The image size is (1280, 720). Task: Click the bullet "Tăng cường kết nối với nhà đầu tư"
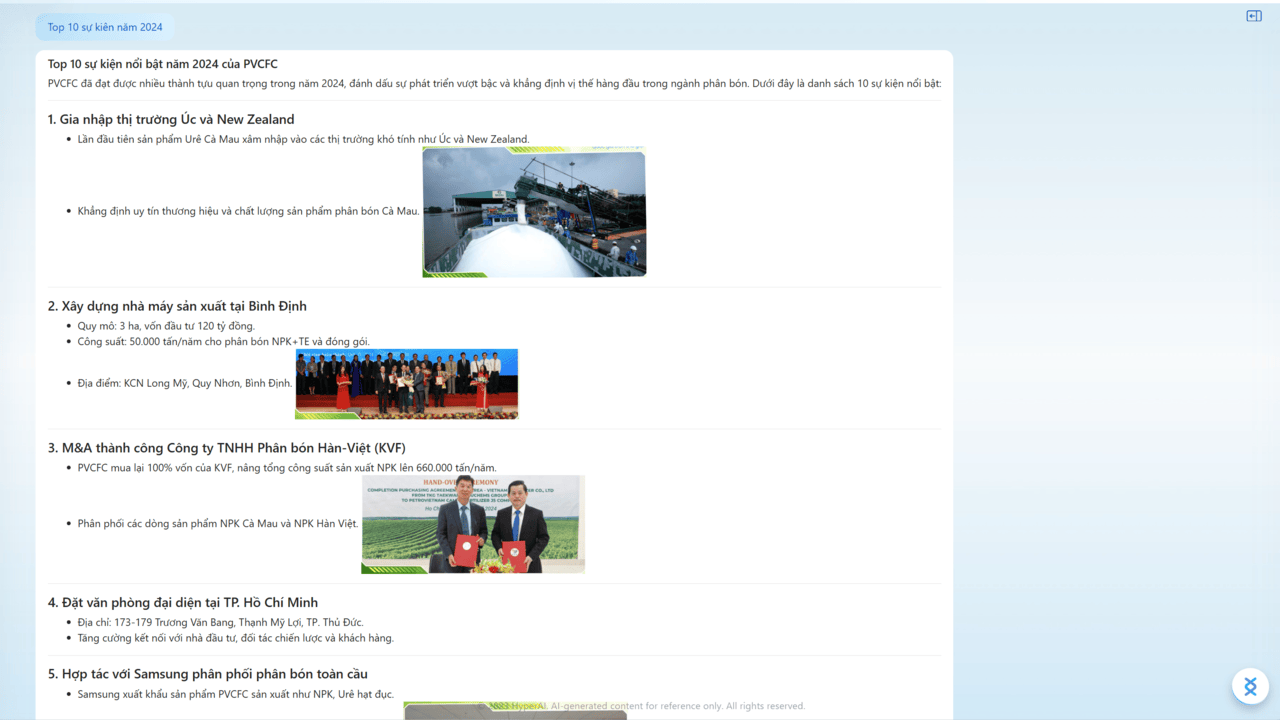pos(236,638)
